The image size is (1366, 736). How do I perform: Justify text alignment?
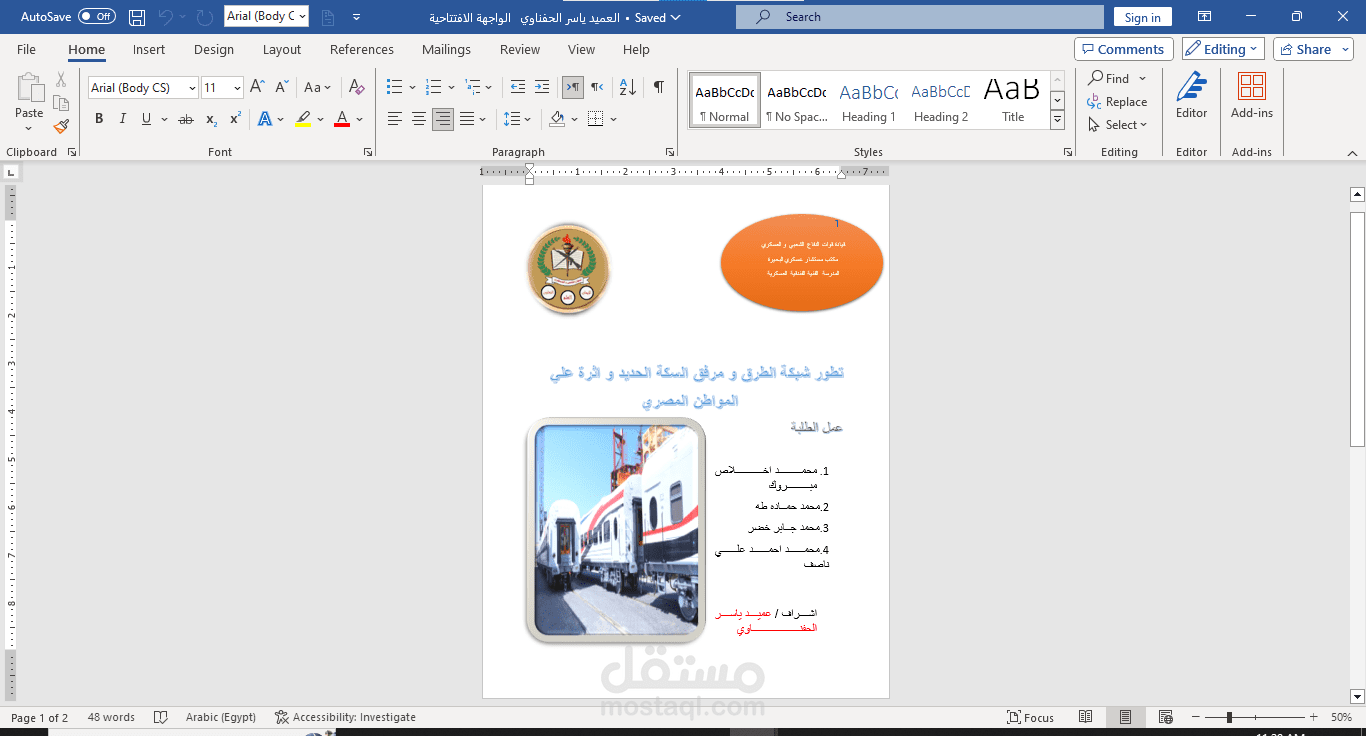click(466, 119)
